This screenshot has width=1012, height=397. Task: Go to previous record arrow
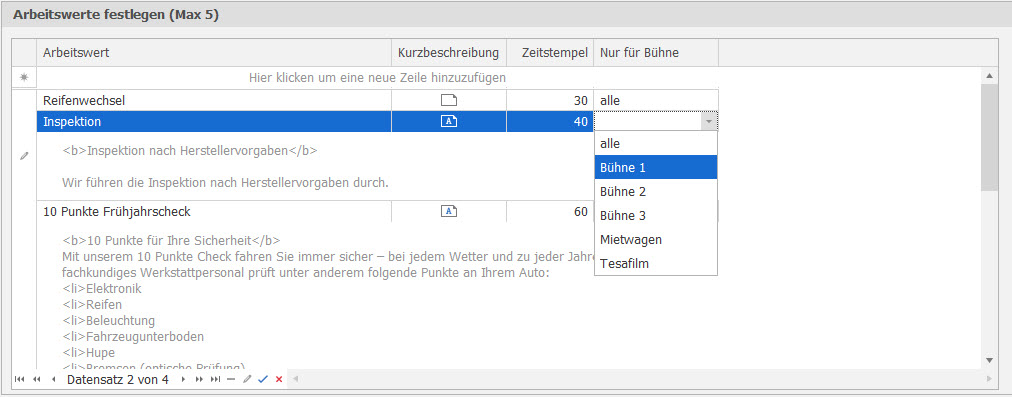(x=54, y=380)
